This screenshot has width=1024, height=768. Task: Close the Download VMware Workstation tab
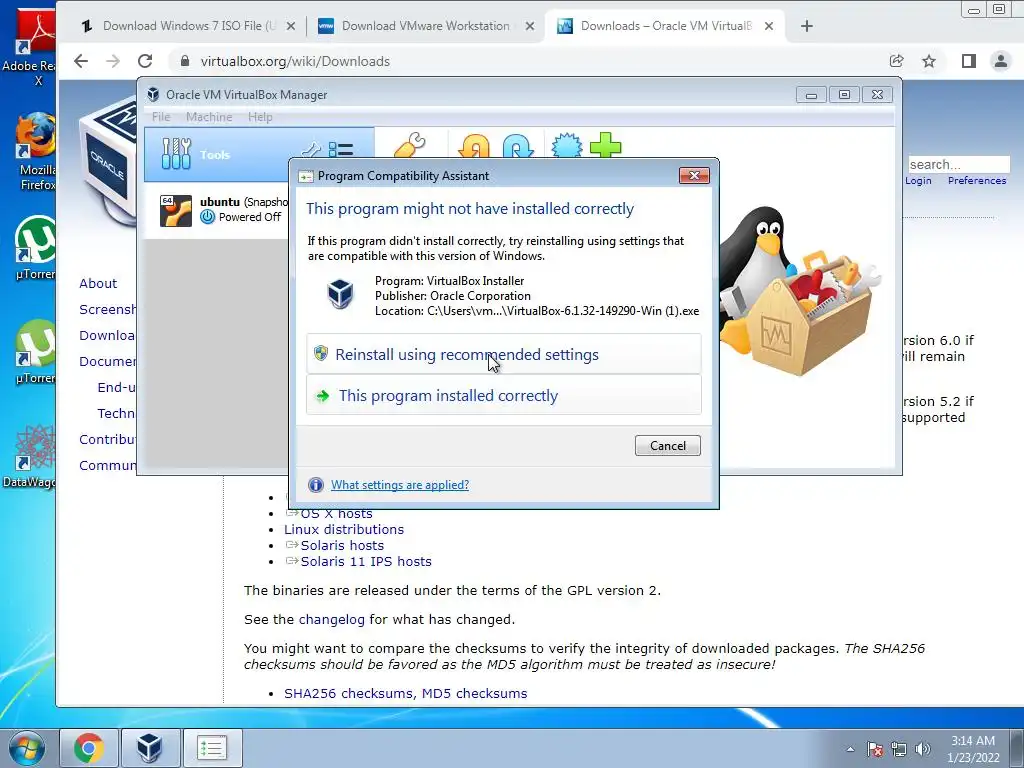(x=530, y=26)
